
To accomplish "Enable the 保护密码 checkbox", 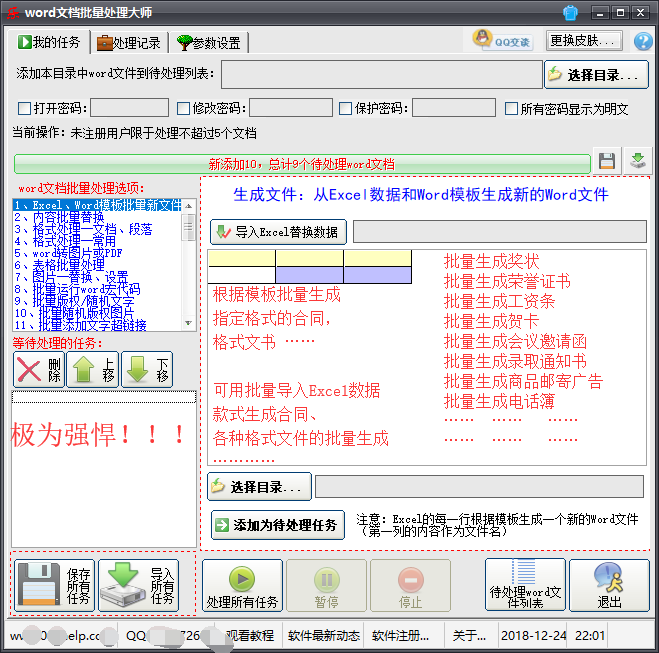I will click(345, 108).
